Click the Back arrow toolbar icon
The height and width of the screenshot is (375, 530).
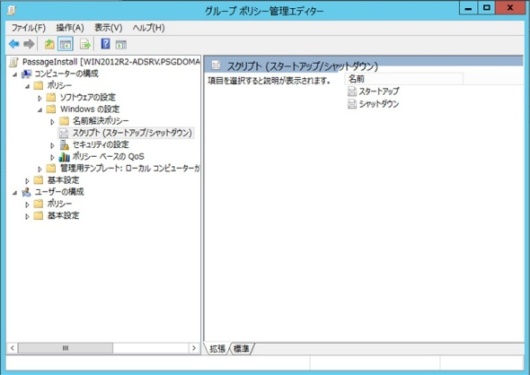(14, 44)
